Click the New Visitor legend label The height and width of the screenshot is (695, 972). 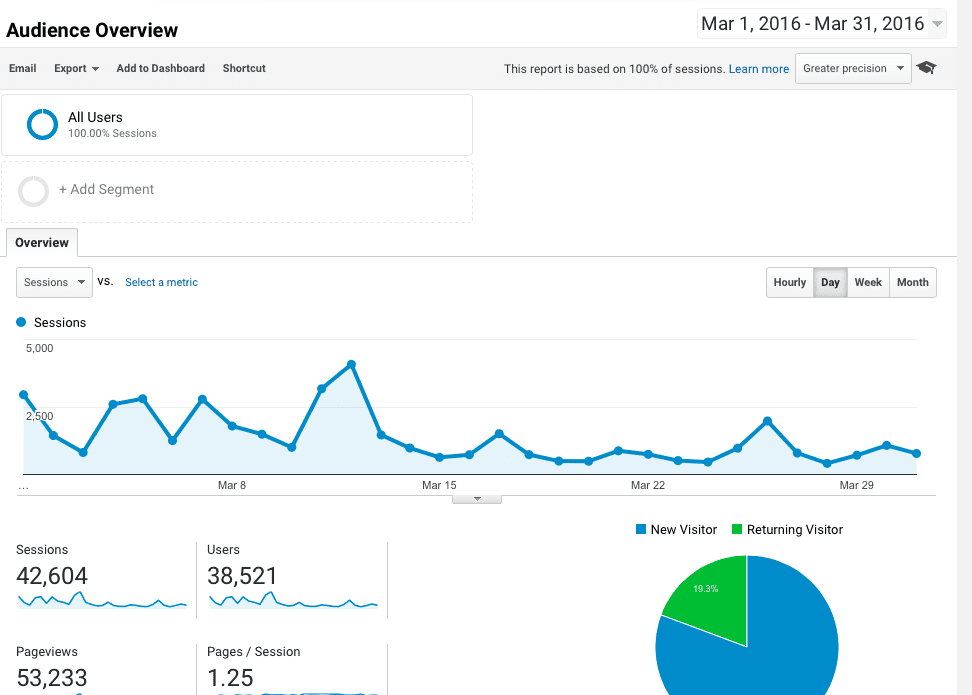(x=684, y=529)
